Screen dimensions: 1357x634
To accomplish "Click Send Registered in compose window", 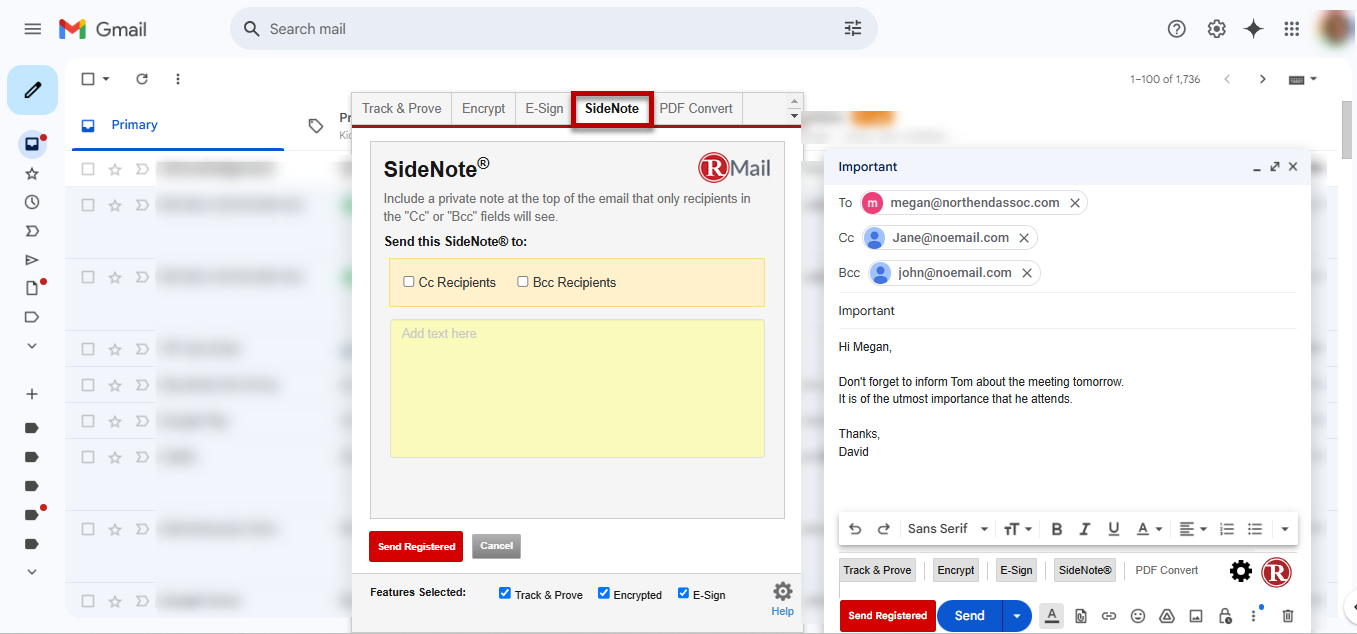I will tap(888, 616).
